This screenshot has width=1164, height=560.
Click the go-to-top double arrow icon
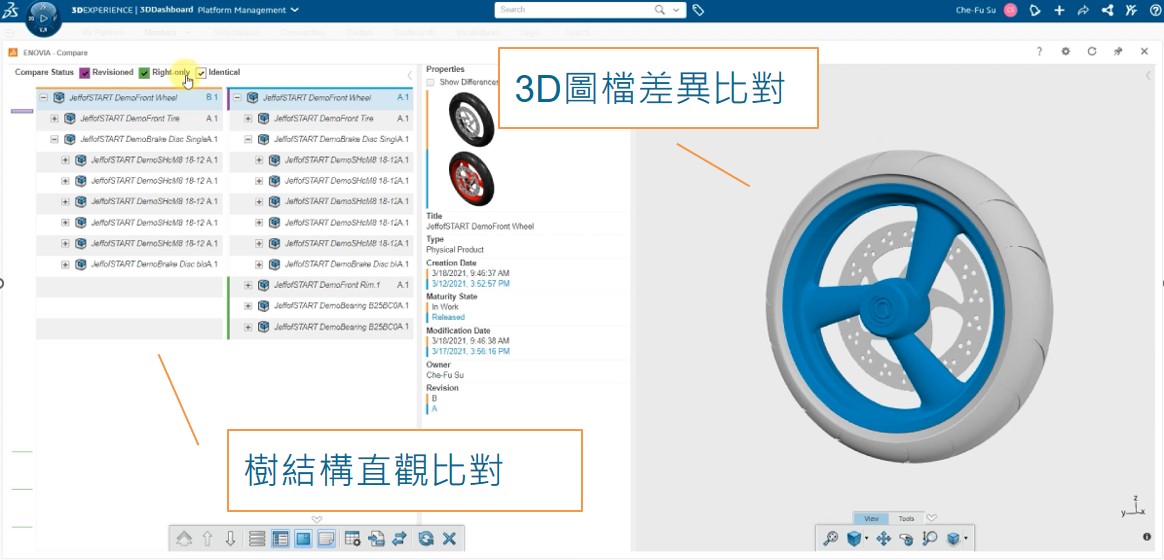point(185,539)
